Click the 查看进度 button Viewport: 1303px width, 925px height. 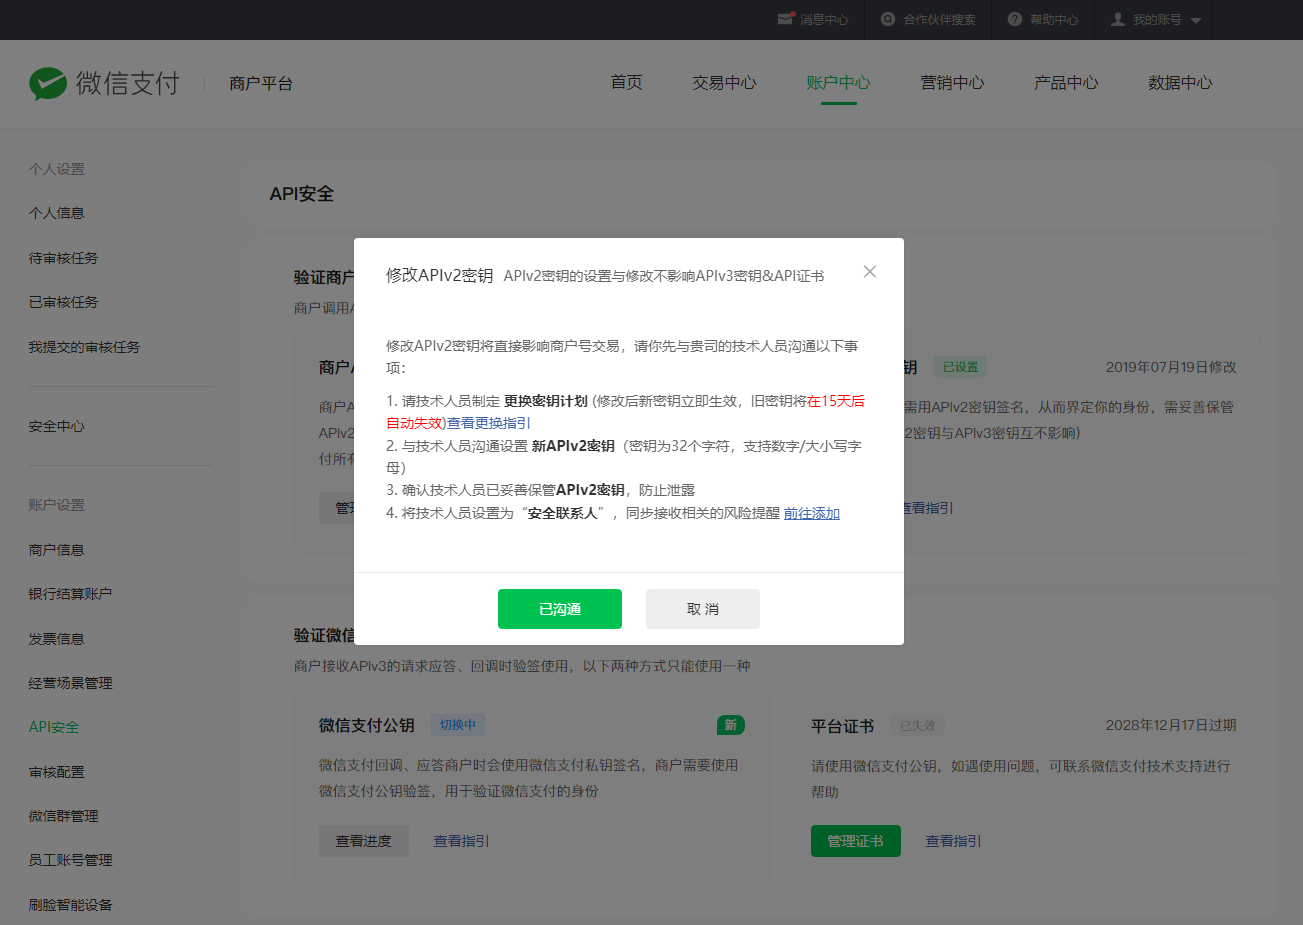(364, 841)
